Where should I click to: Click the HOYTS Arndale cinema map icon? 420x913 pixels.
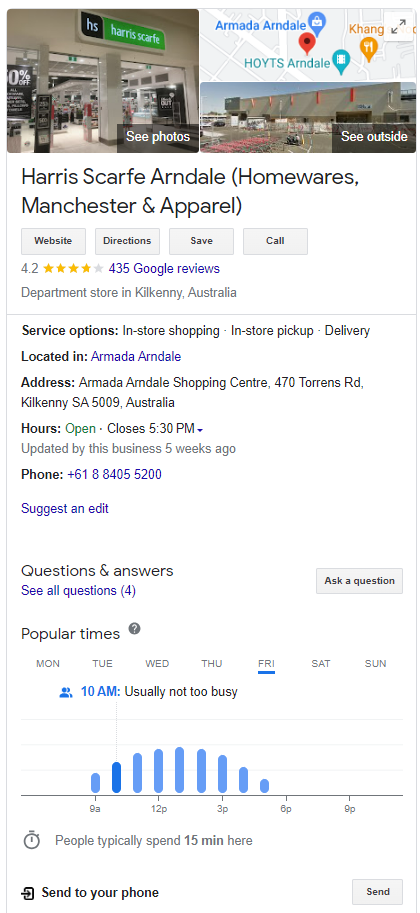tap(340, 61)
